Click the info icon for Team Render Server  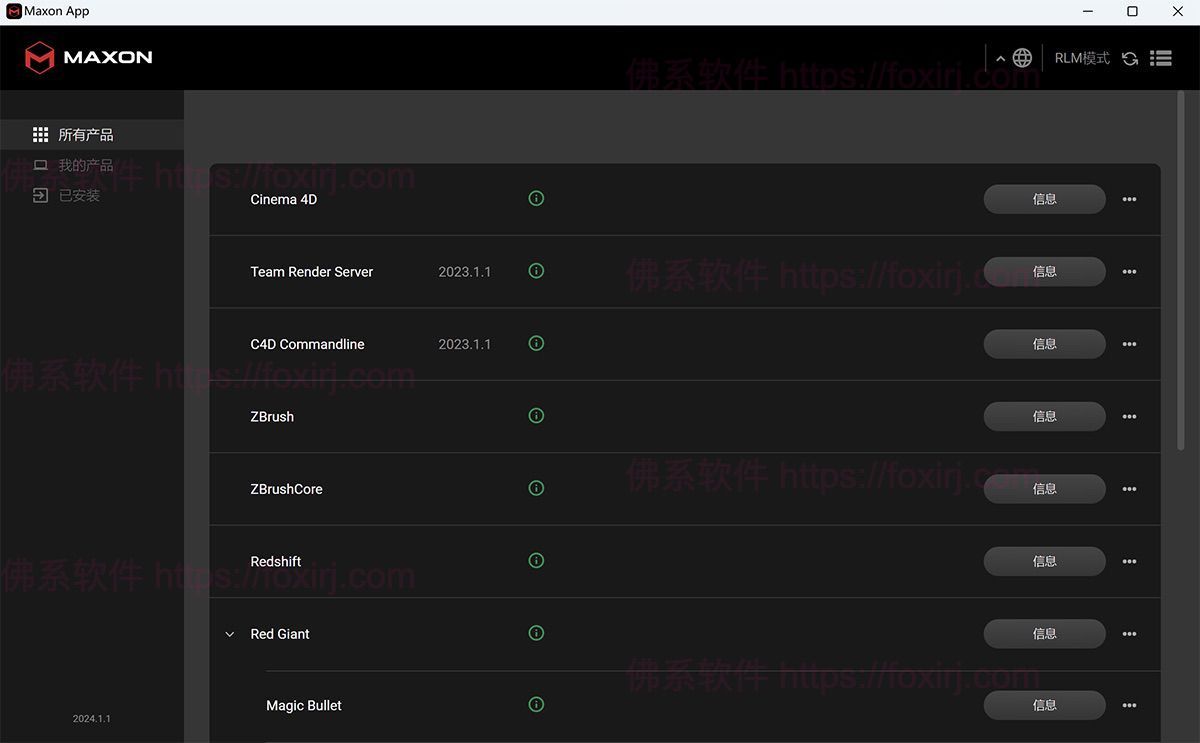(536, 271)
